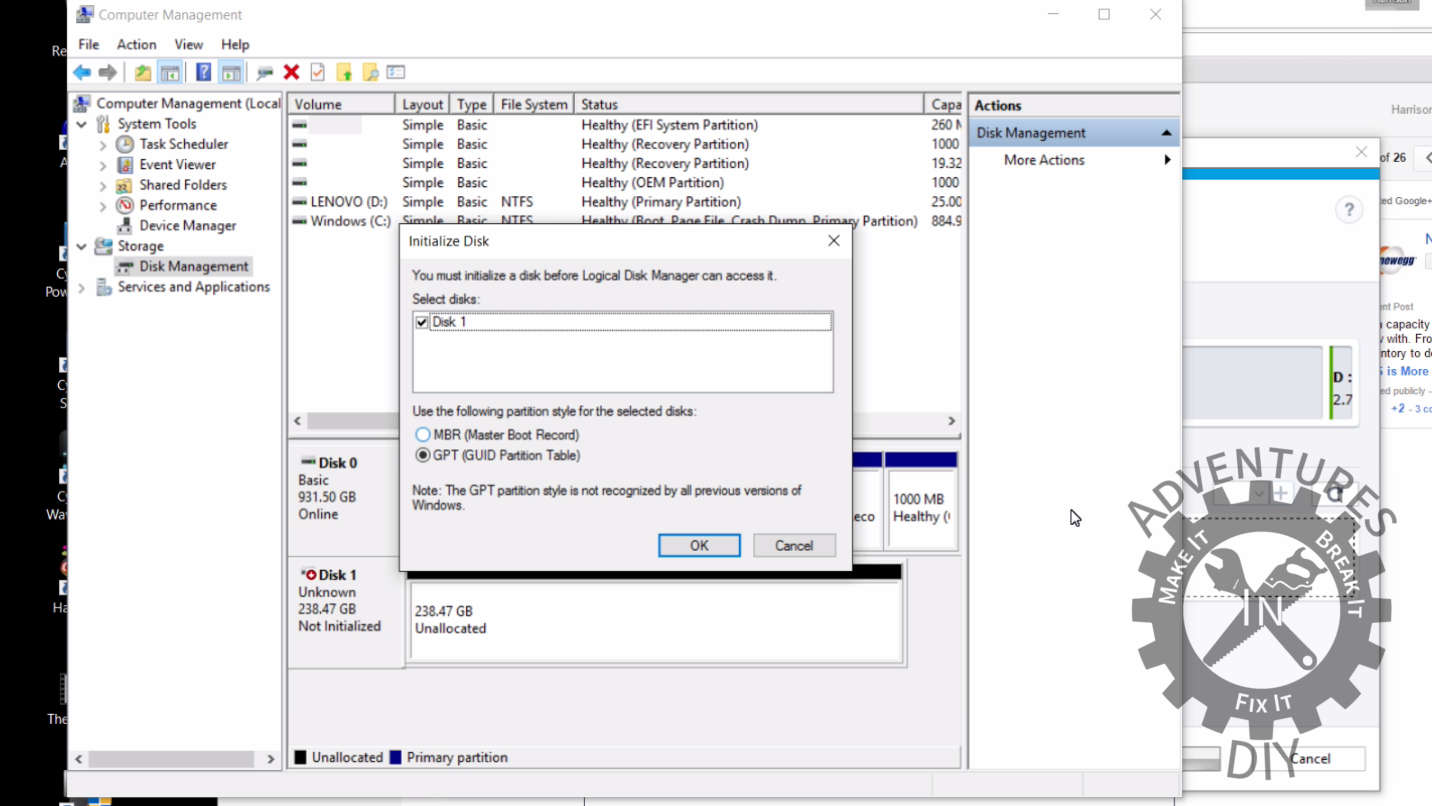The width and height of the screenshot is (1432, 806).
Task: Uncheck the Disk 1 checkbox
Action: [422, 322]
